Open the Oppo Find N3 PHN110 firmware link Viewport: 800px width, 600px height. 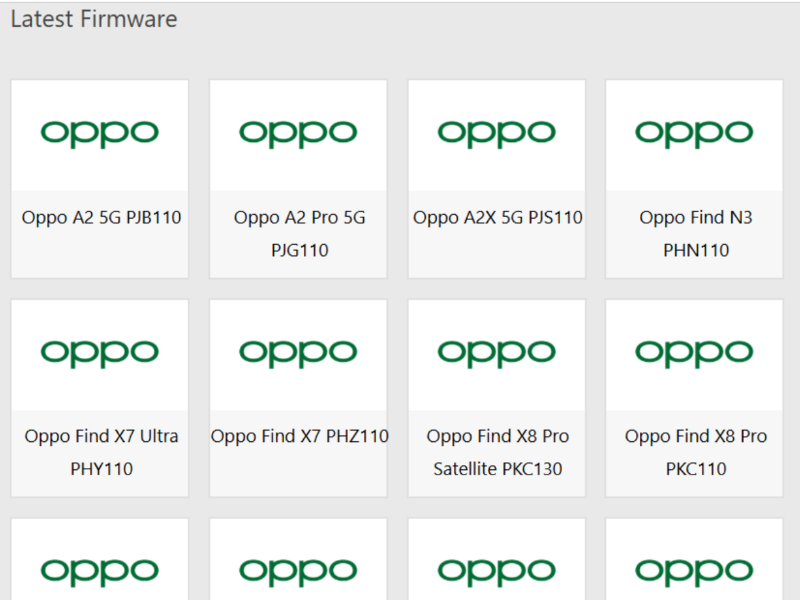(x=696, y=233)
